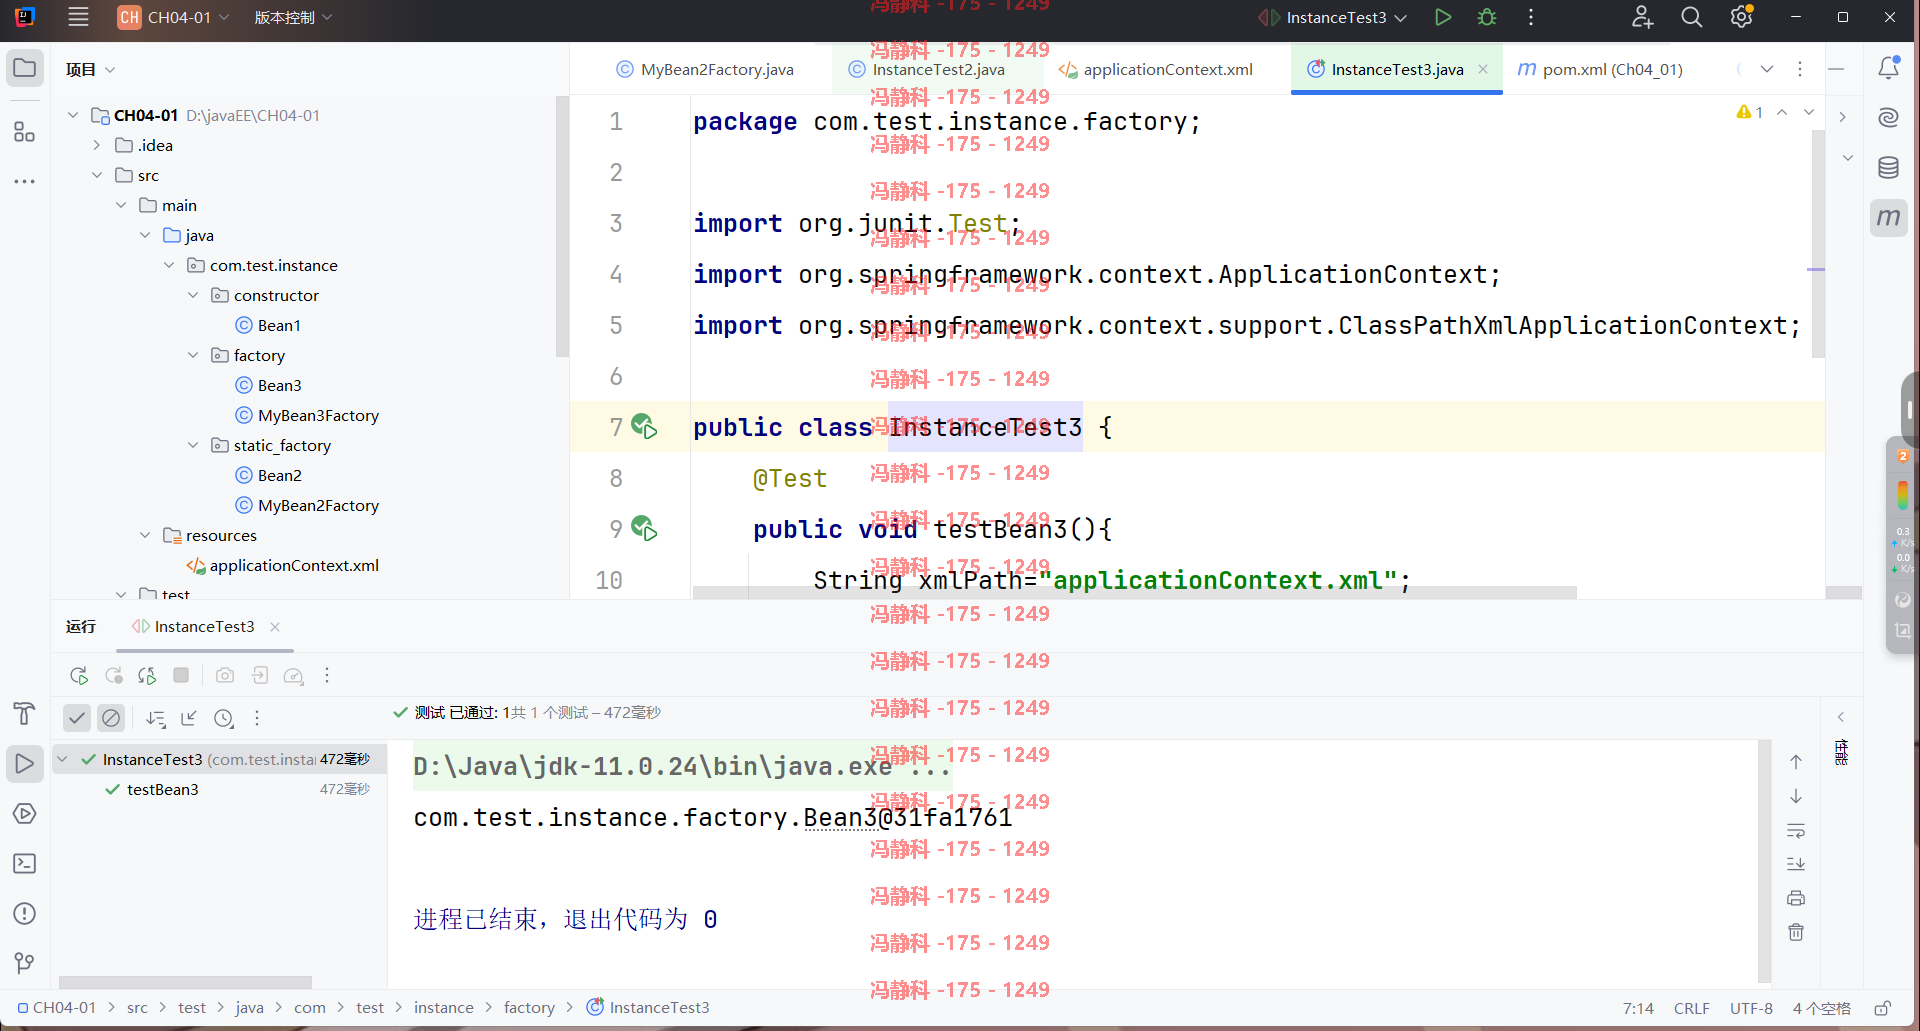
Task: Open the 项目 view dropdown
Action: 90,69
